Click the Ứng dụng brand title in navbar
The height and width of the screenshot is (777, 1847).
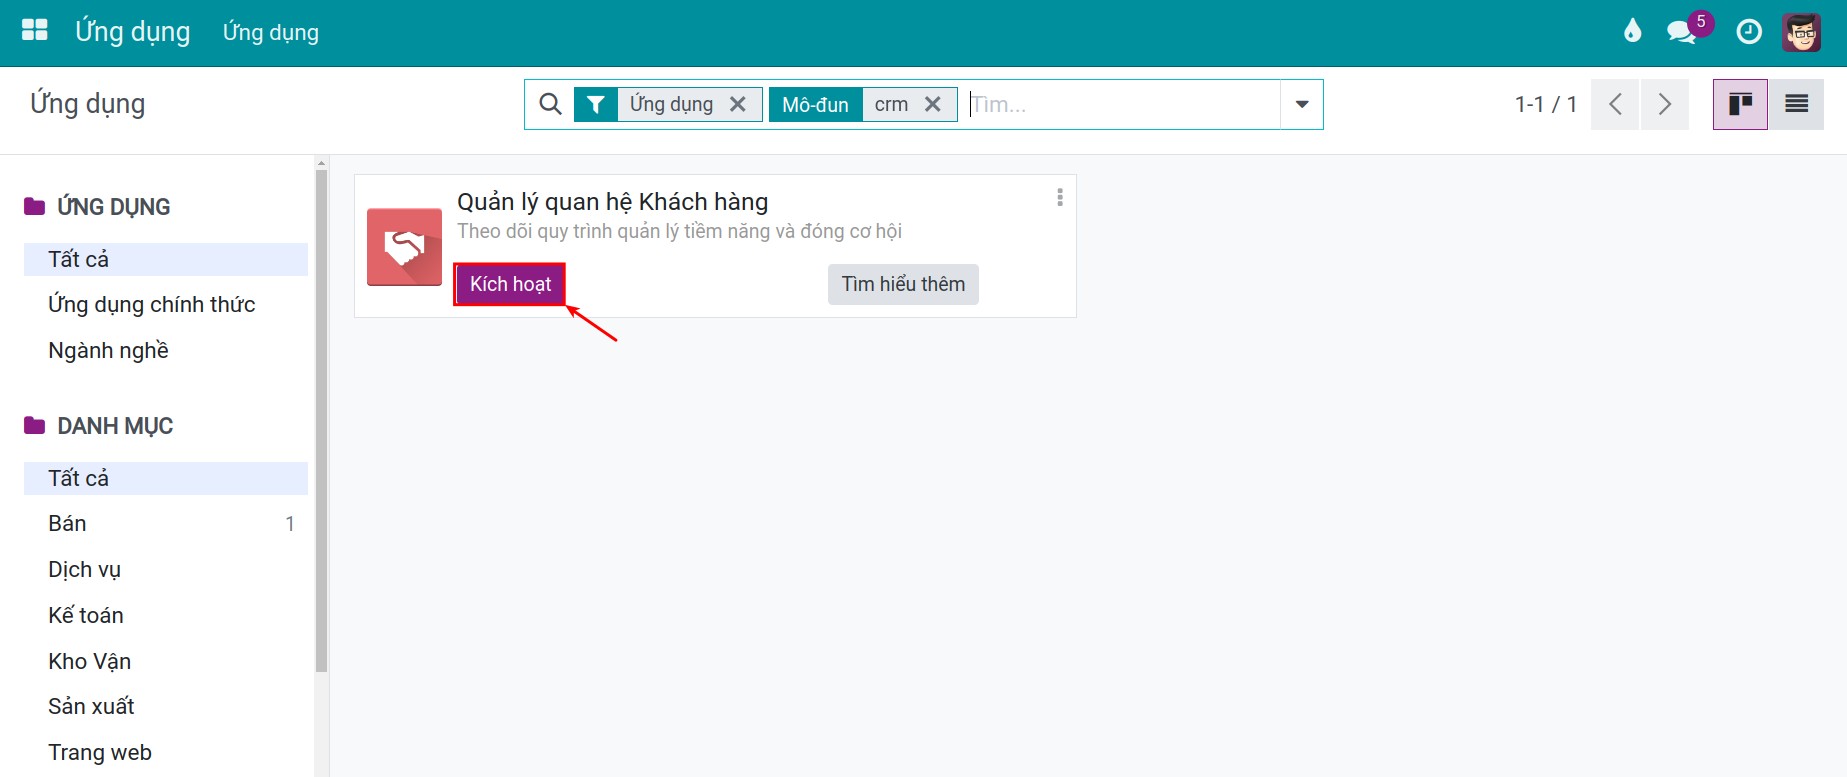[133, 32]
